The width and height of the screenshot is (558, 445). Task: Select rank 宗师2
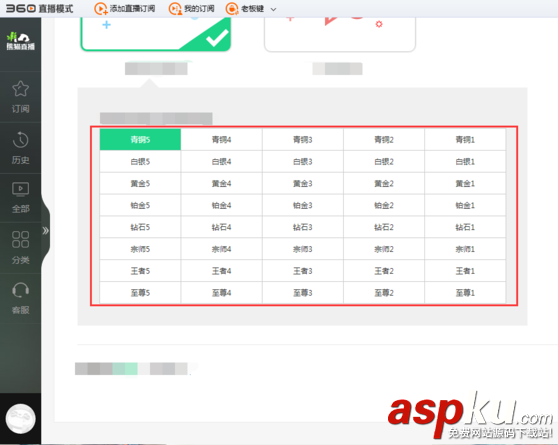click(x=384, y=249)
